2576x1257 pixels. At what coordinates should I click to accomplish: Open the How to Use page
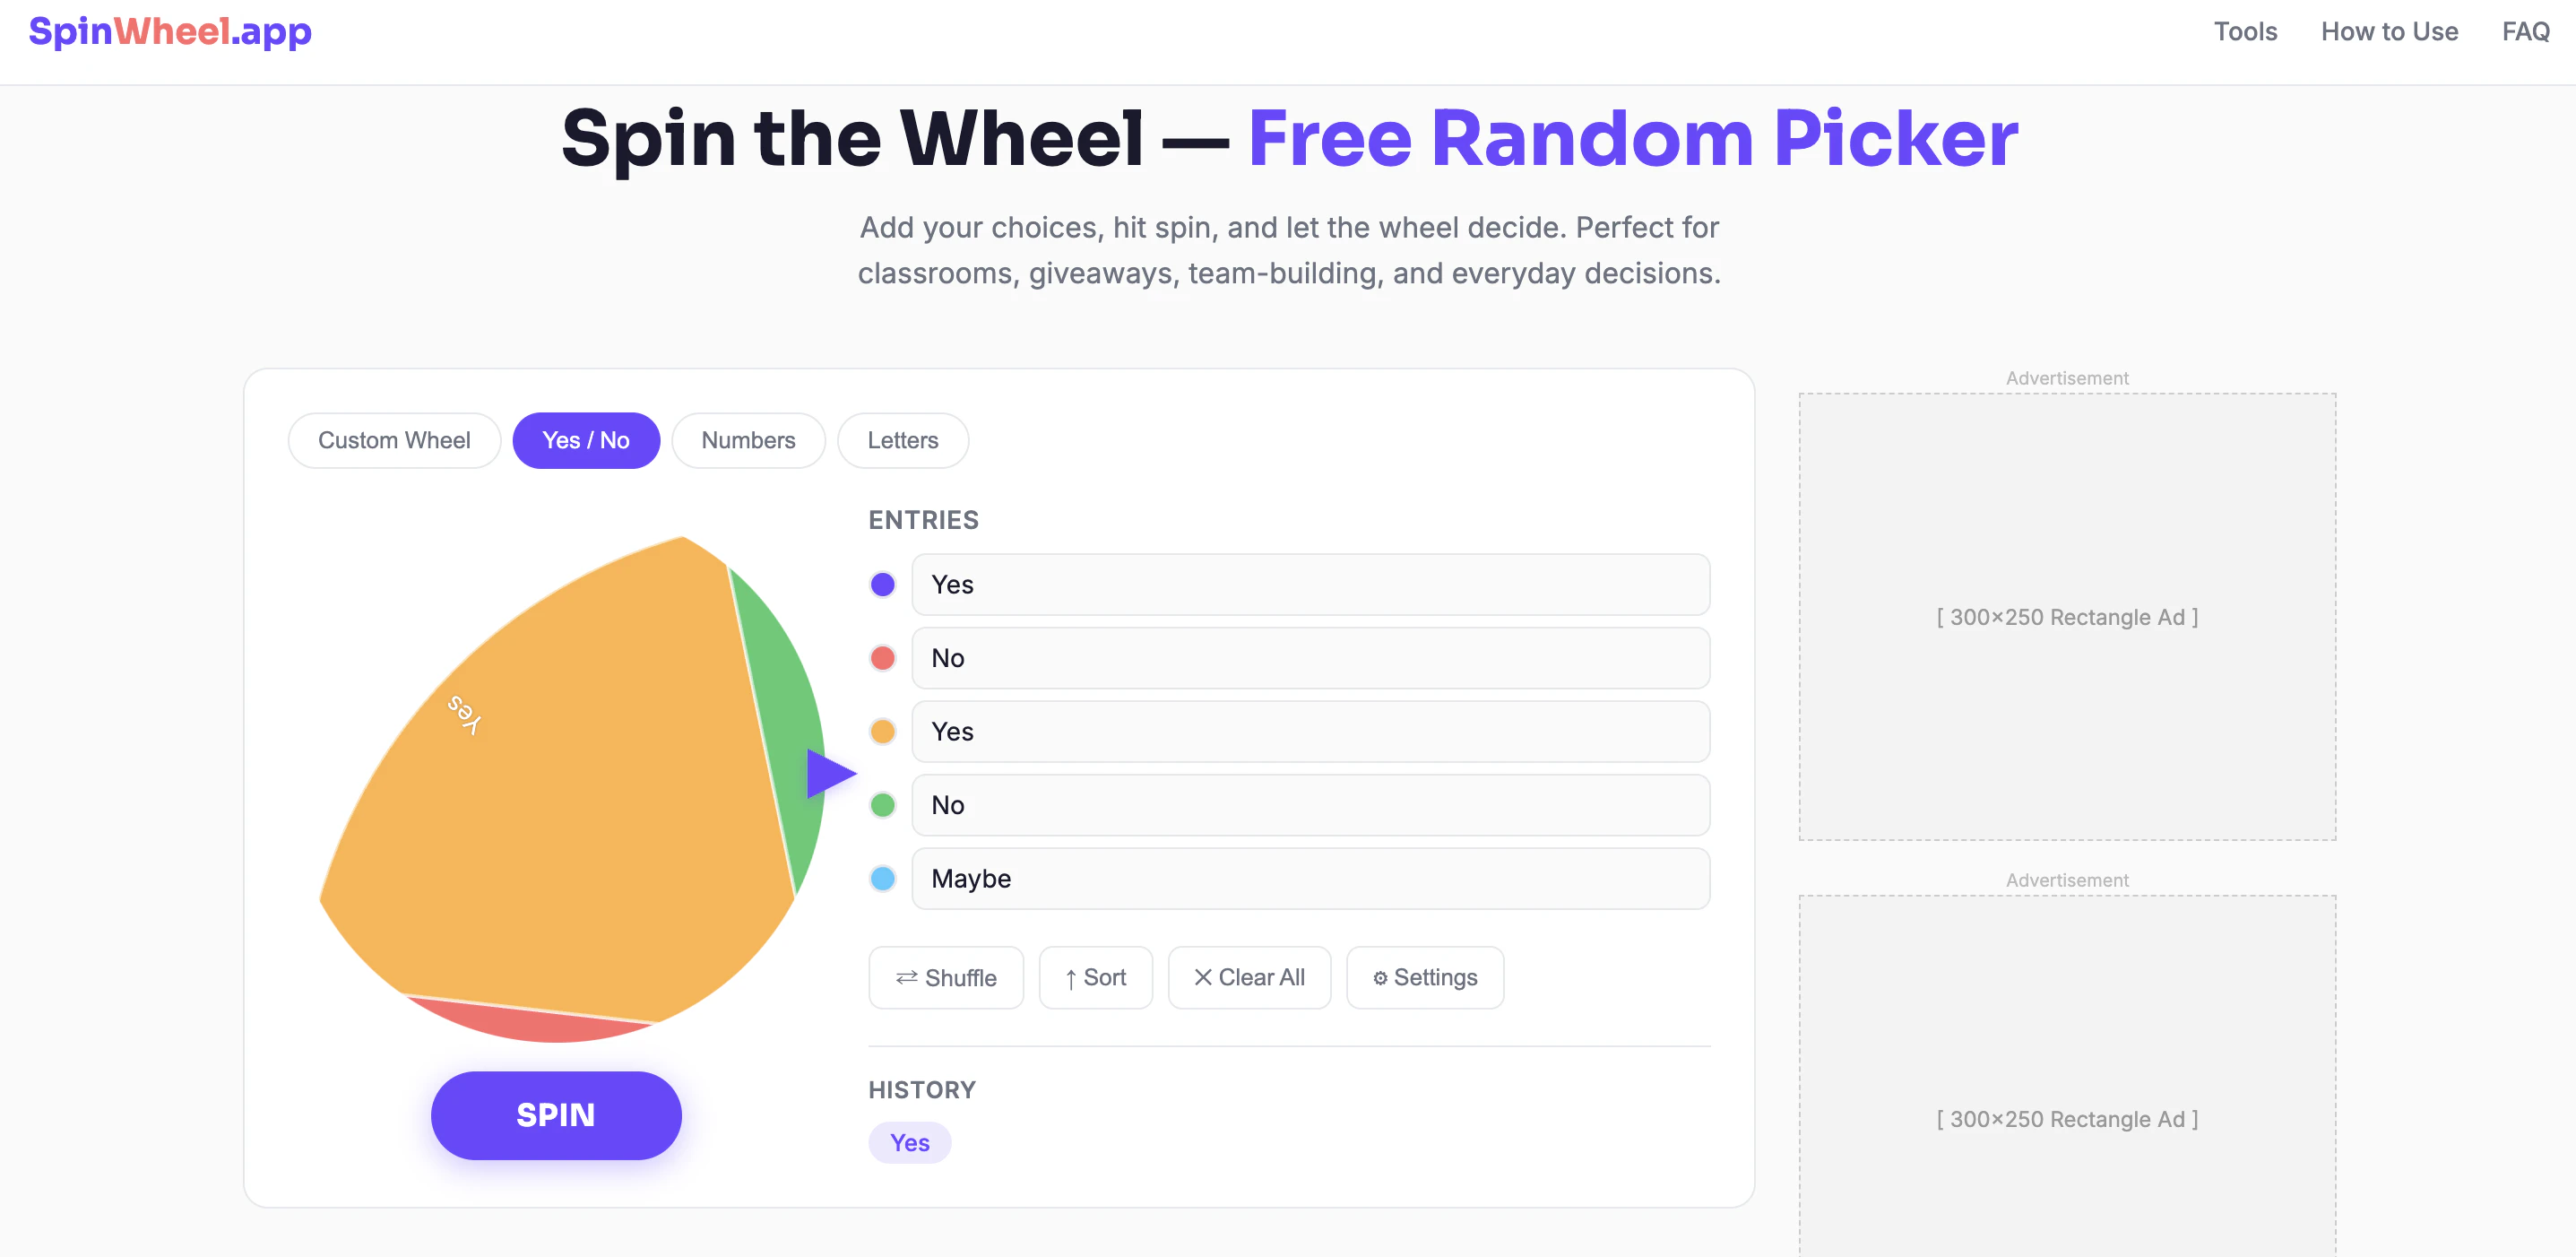coord(2389,31)
